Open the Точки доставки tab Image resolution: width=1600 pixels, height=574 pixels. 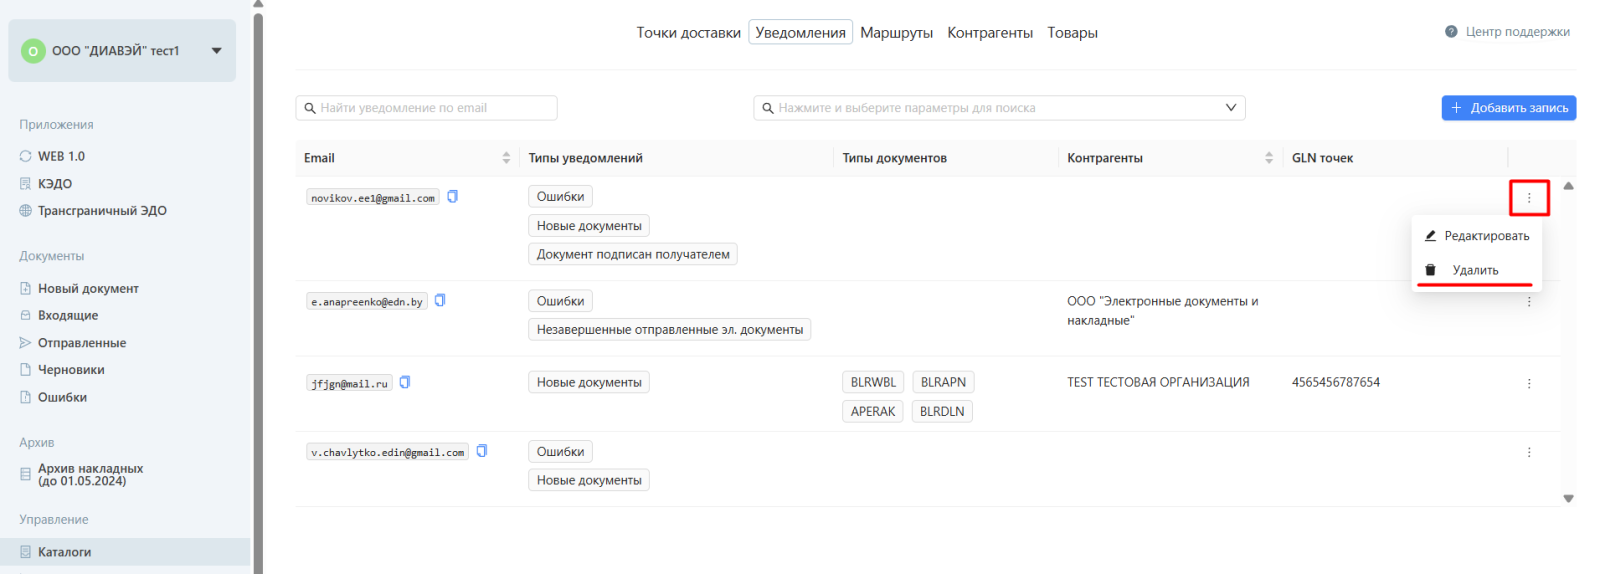point(688,33)
